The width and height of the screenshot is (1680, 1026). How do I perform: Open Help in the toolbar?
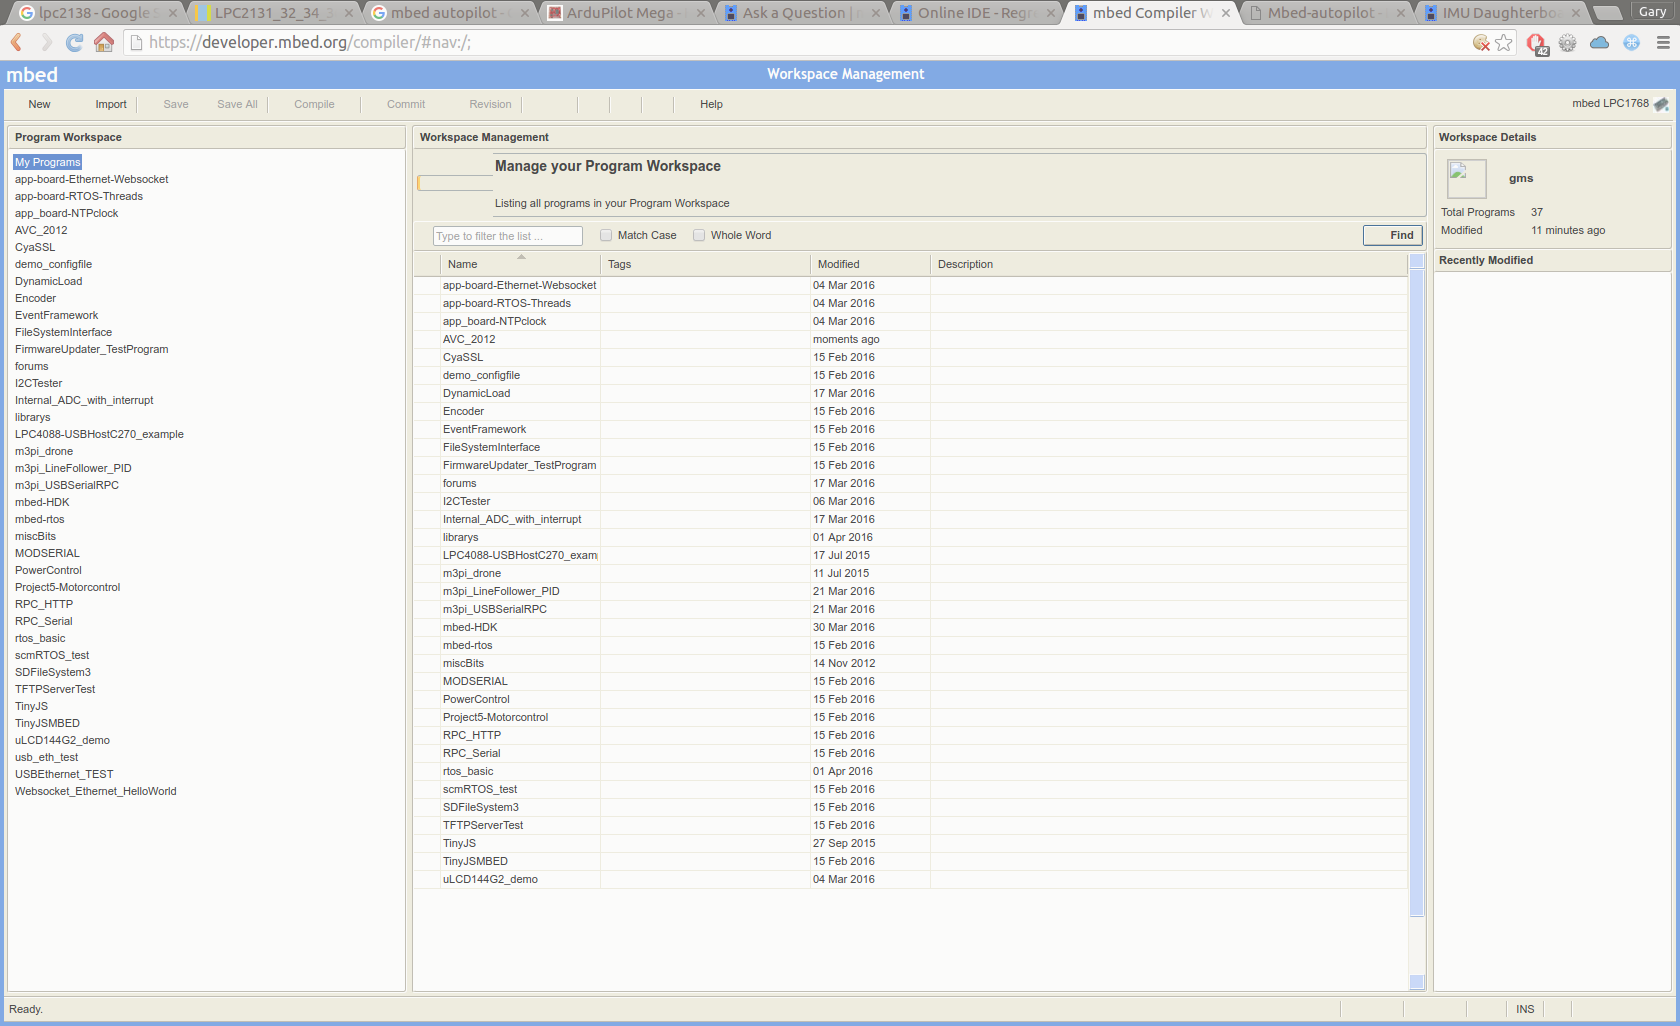click(711, 104)
